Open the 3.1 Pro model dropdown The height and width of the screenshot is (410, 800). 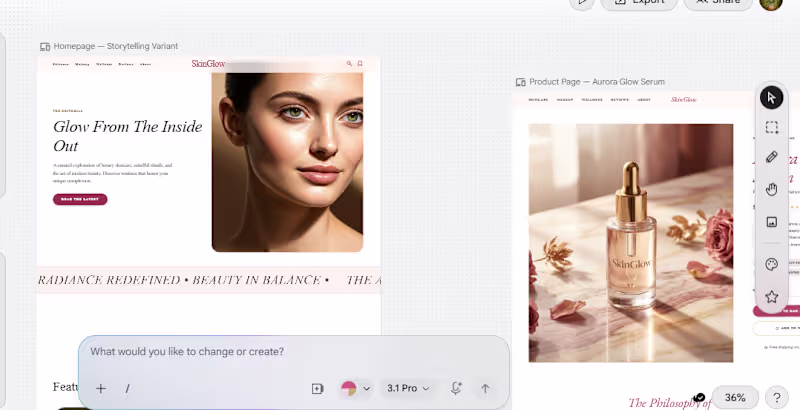(408, 389)
